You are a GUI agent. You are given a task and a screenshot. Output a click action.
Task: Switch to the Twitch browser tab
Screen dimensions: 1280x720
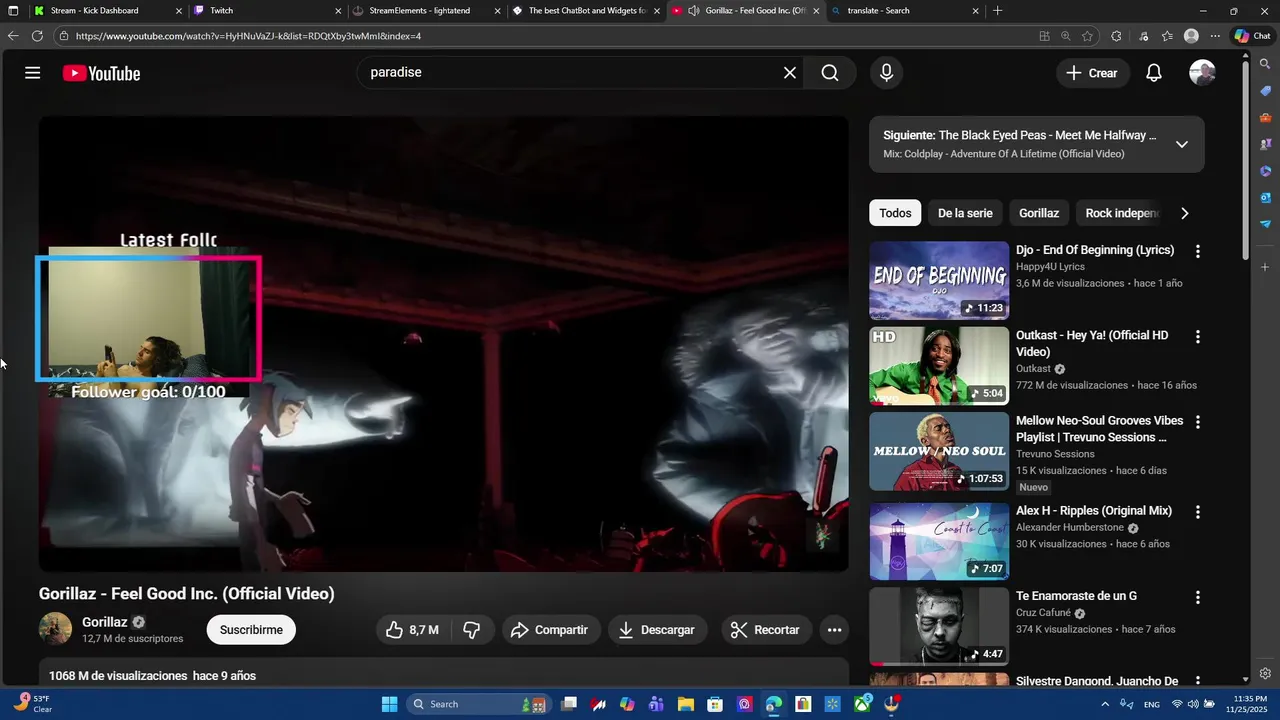coord(265,11)
